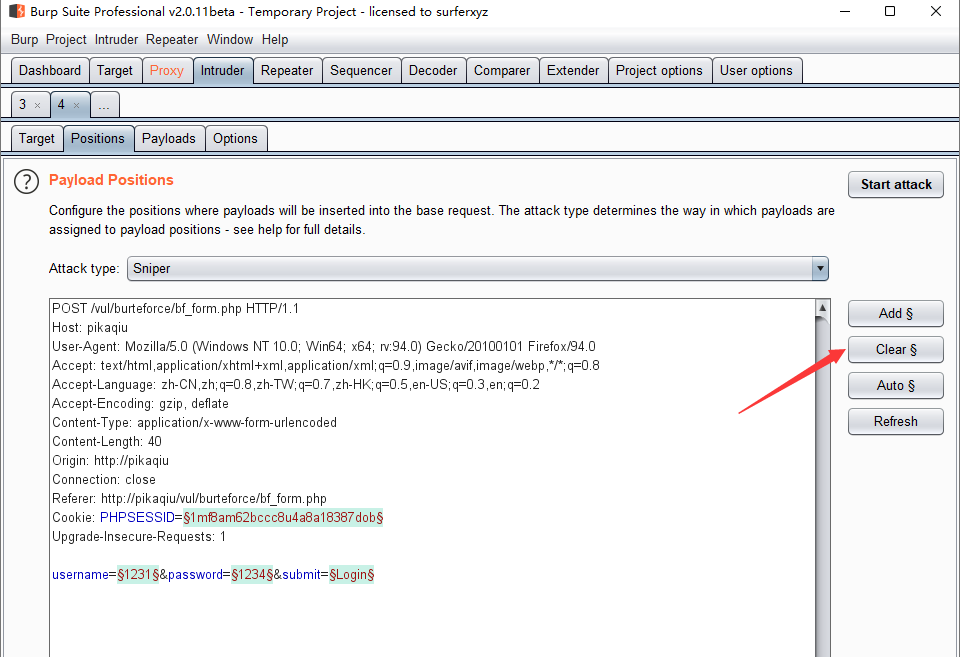The width and height of the screenshot is (960, 657).
Task: Click the Add § button
Action: coord(896,313)
